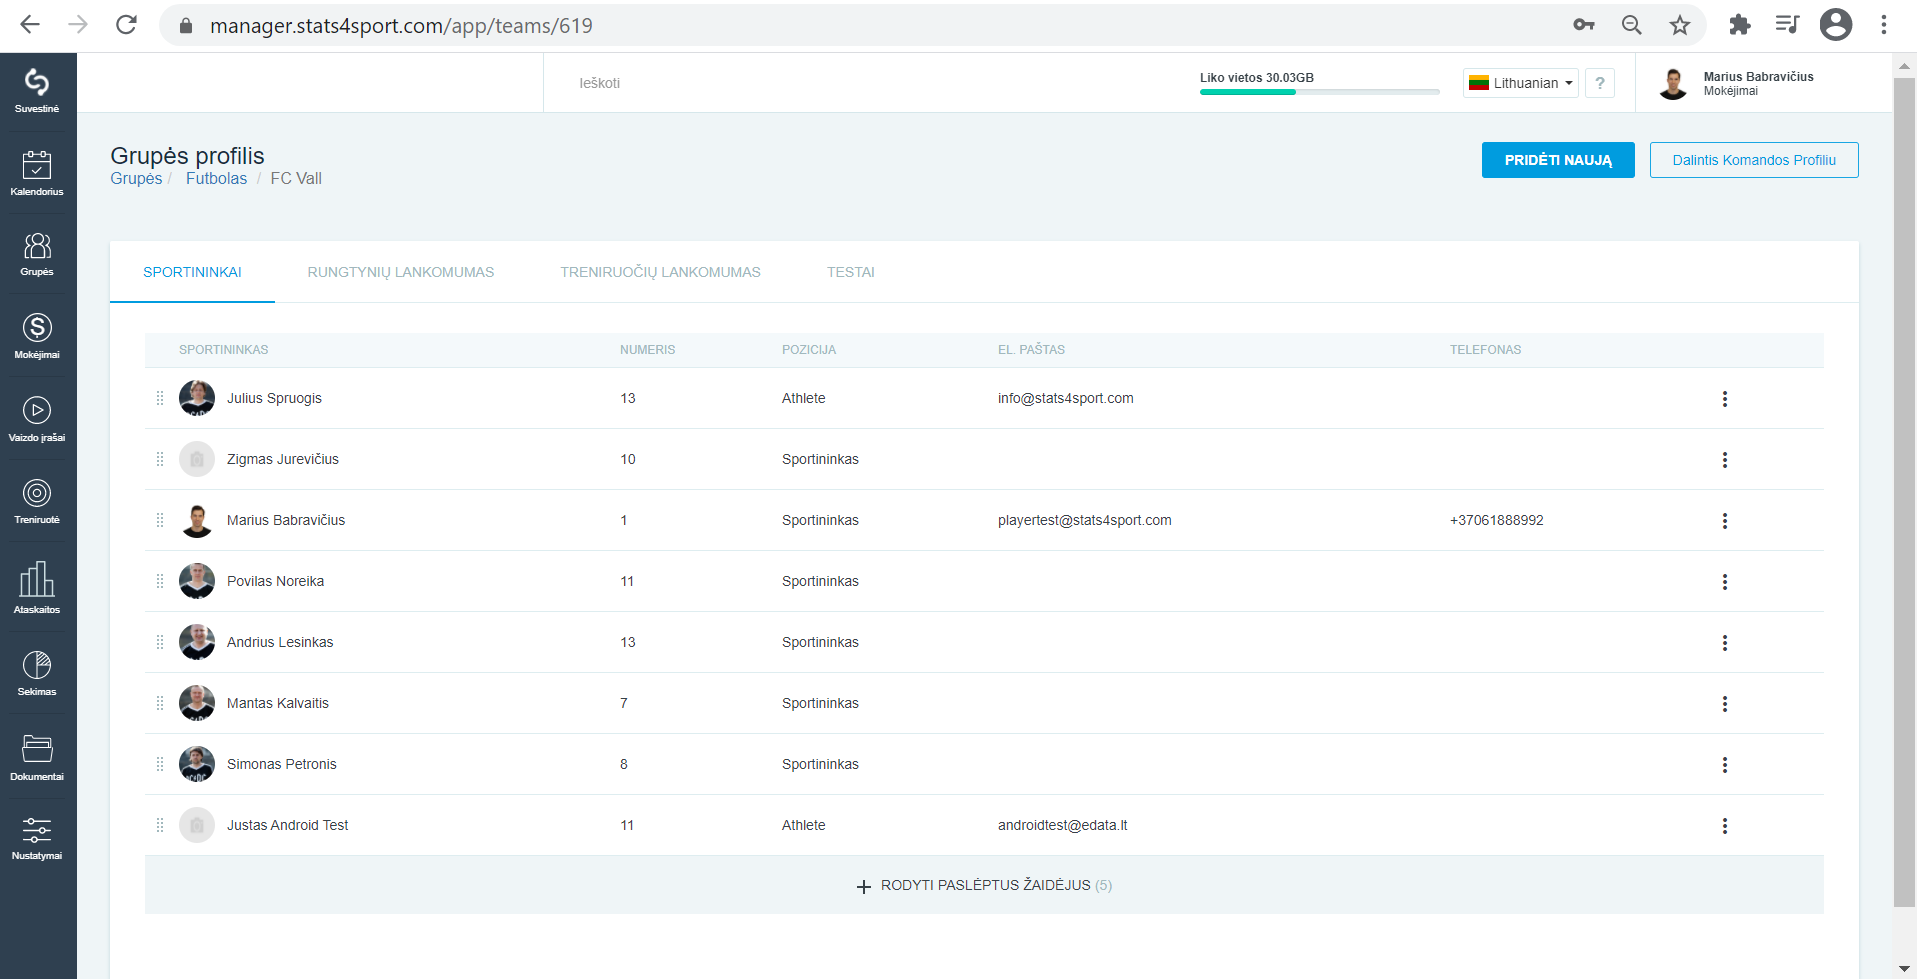Click the Liko vietos storage progress bar

pos(1320,92)
